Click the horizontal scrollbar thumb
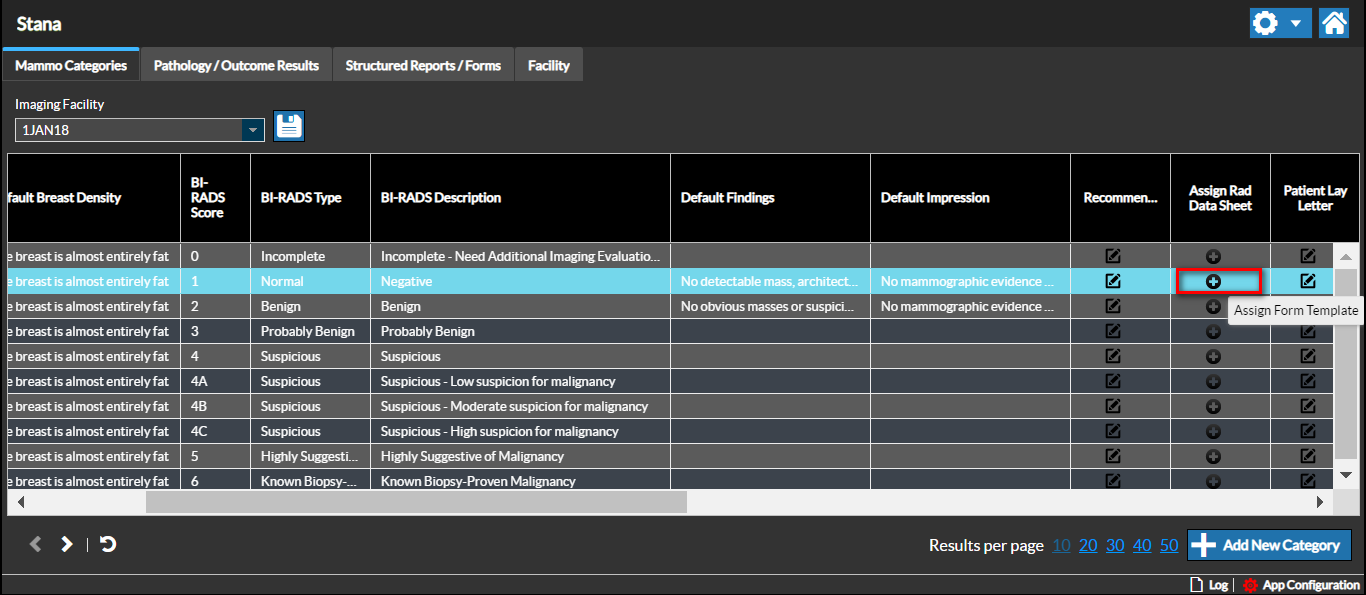This screenshot has width=1366, height=595. click(416, 502)
